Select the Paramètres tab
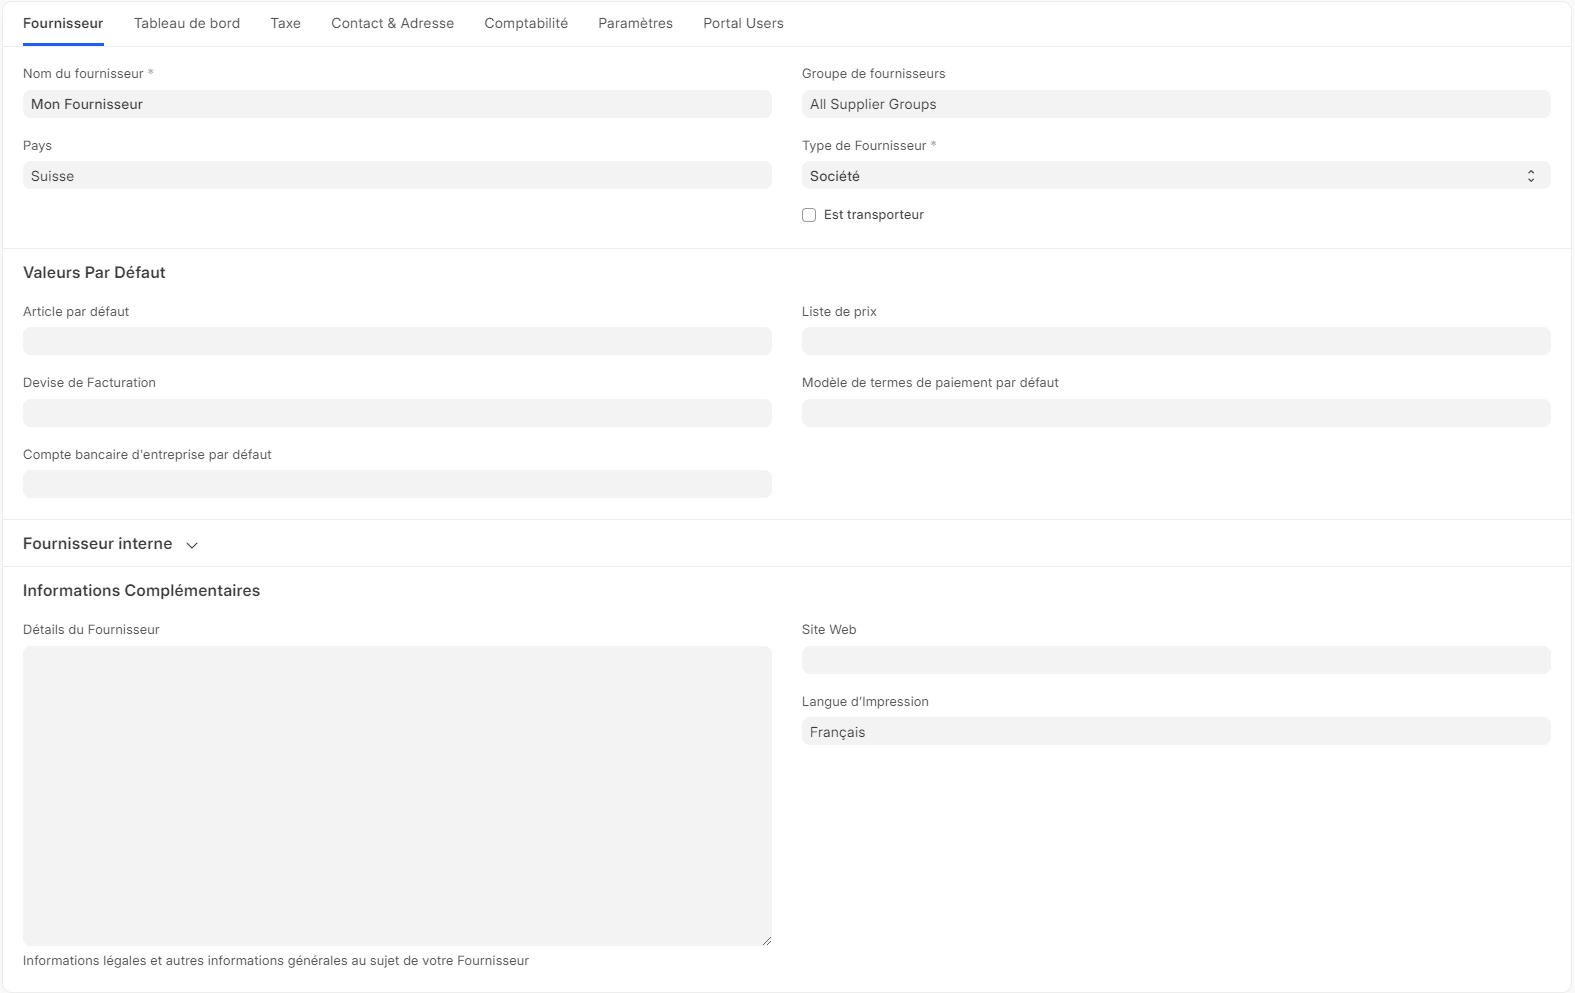This screenshot has width=1575, height=993. coord(635,23)
